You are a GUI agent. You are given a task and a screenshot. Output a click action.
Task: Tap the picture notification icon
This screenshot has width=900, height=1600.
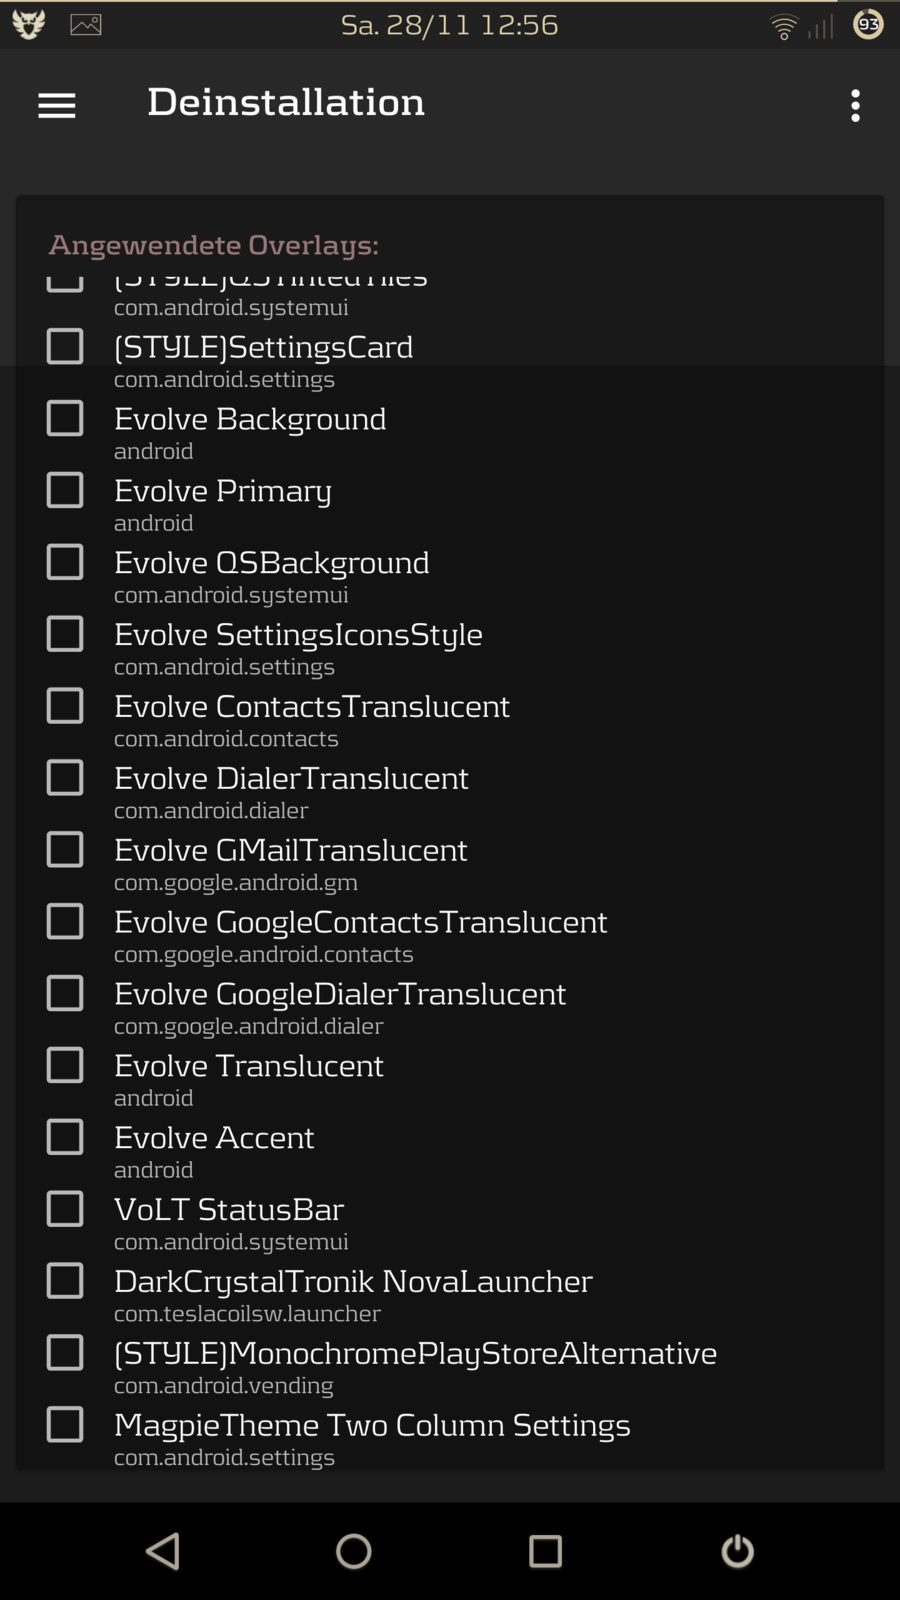click(x=86, y=25)
